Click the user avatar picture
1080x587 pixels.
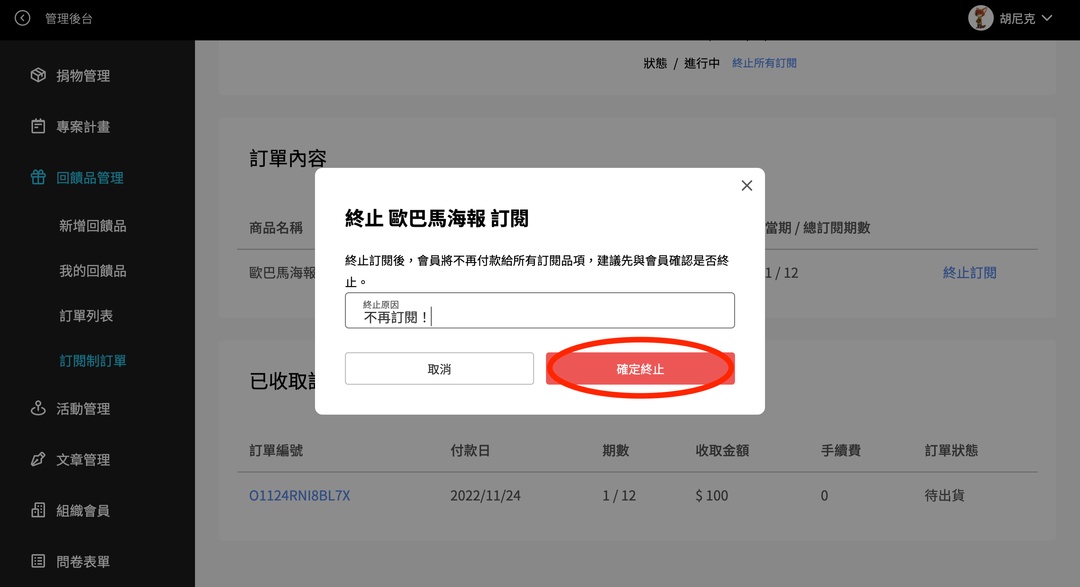point(980,18)
